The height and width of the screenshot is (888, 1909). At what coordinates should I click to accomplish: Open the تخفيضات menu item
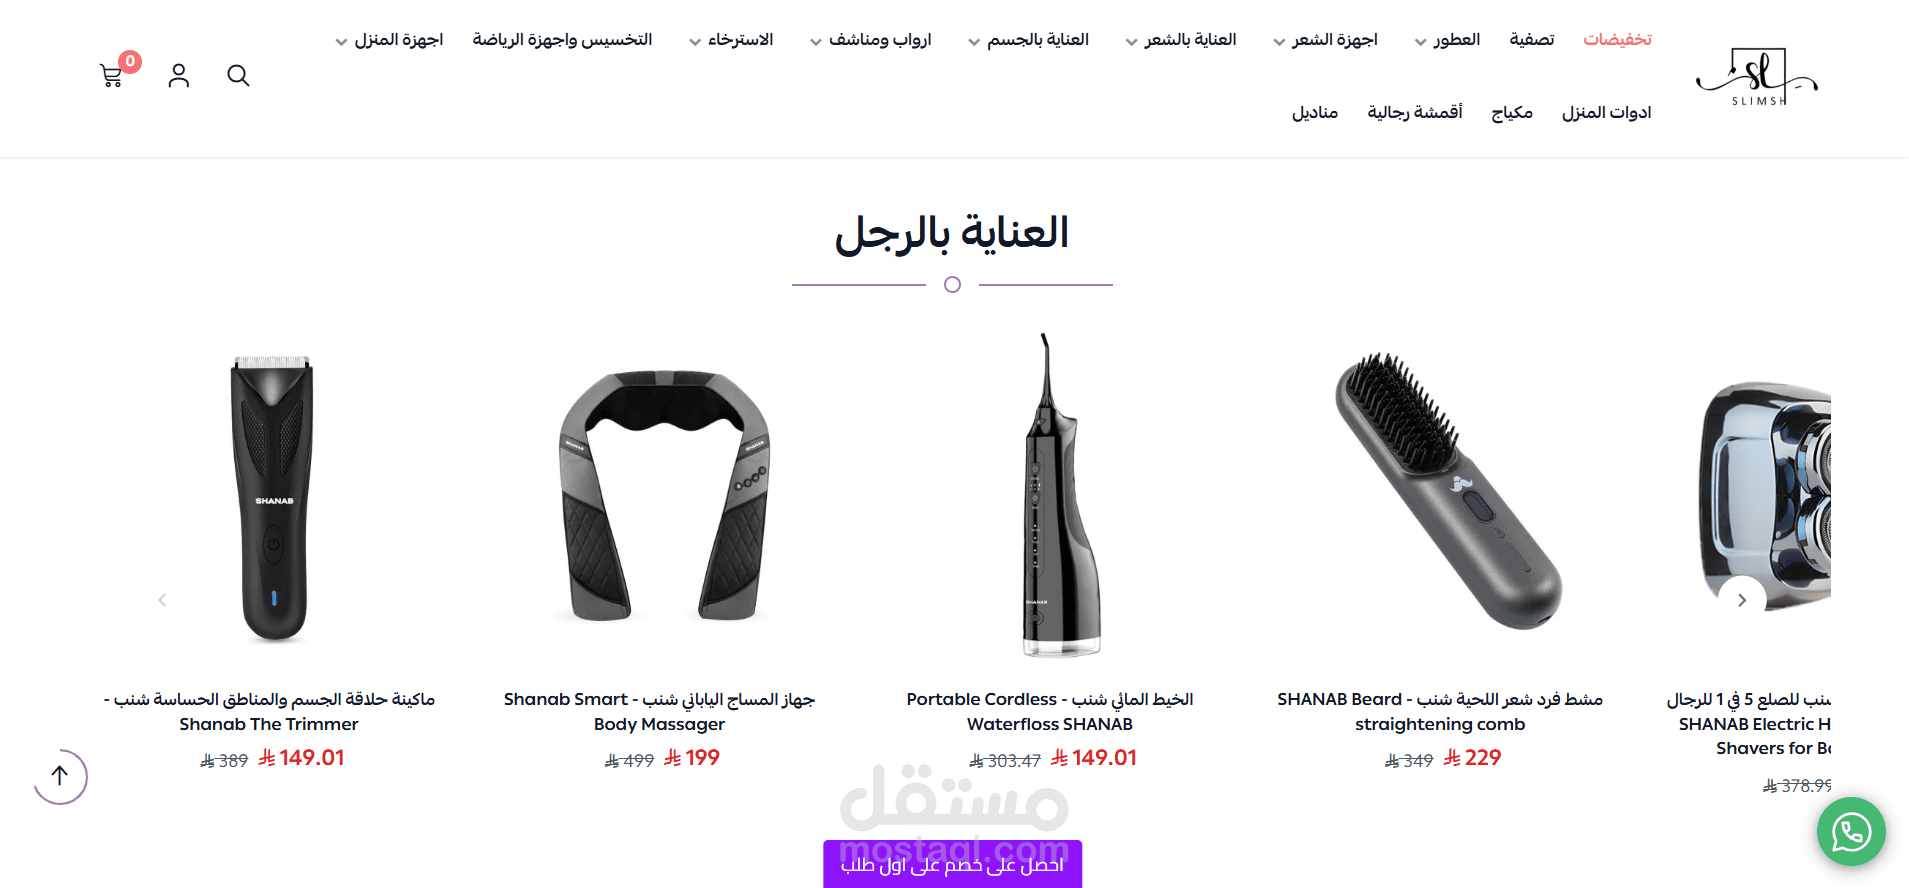pos(1617,40)
